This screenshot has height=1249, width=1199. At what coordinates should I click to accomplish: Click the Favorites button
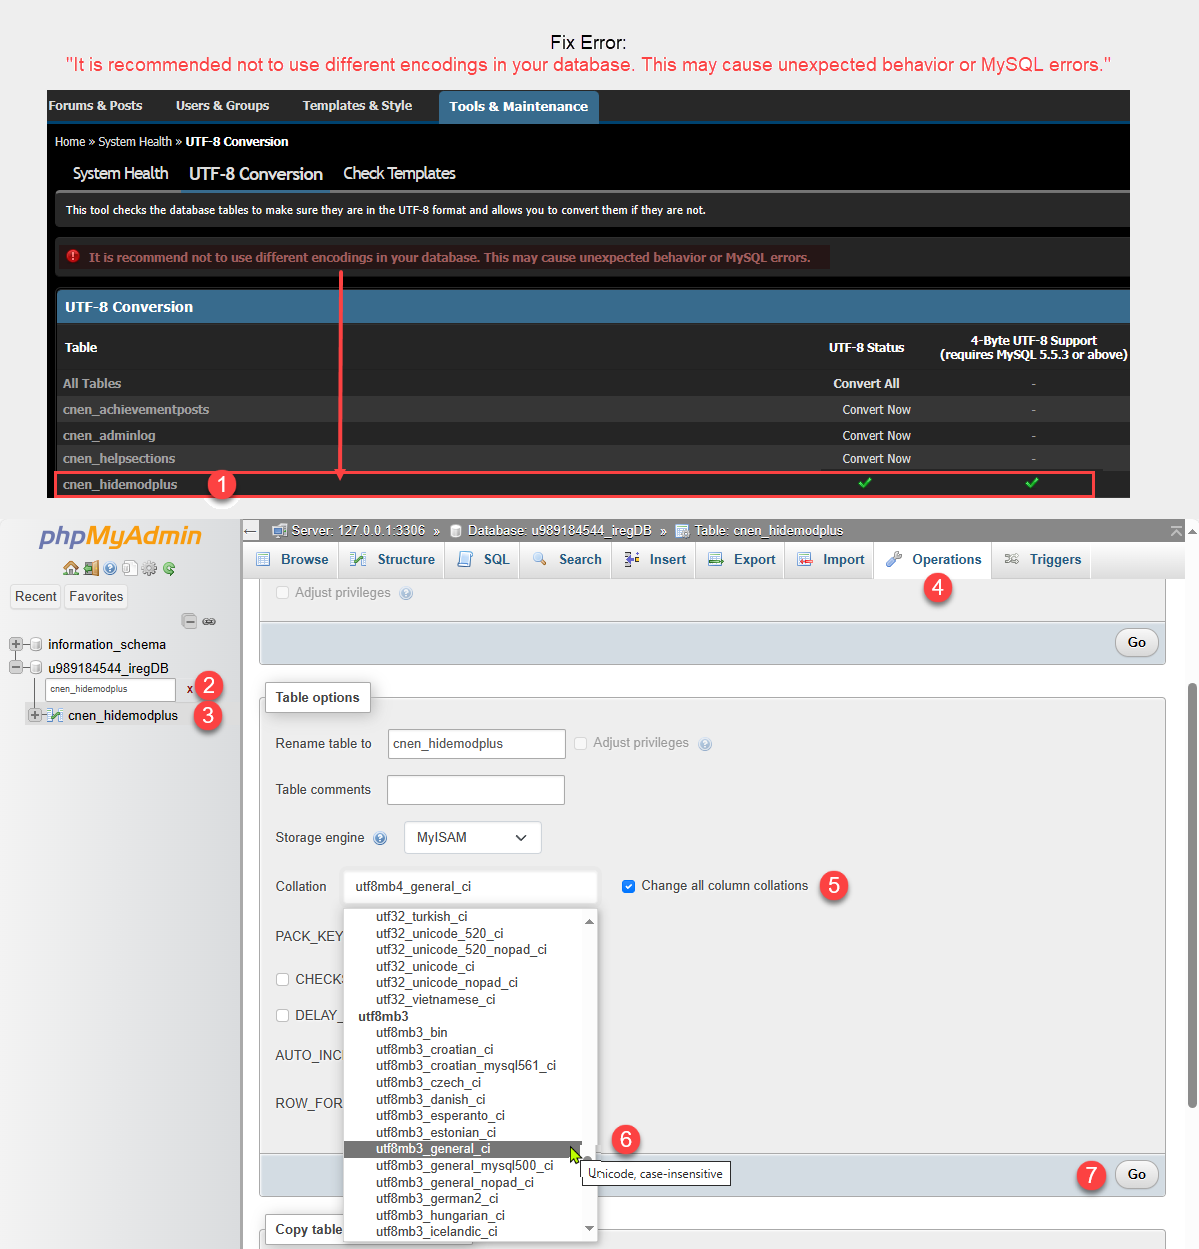click(96, 597)
